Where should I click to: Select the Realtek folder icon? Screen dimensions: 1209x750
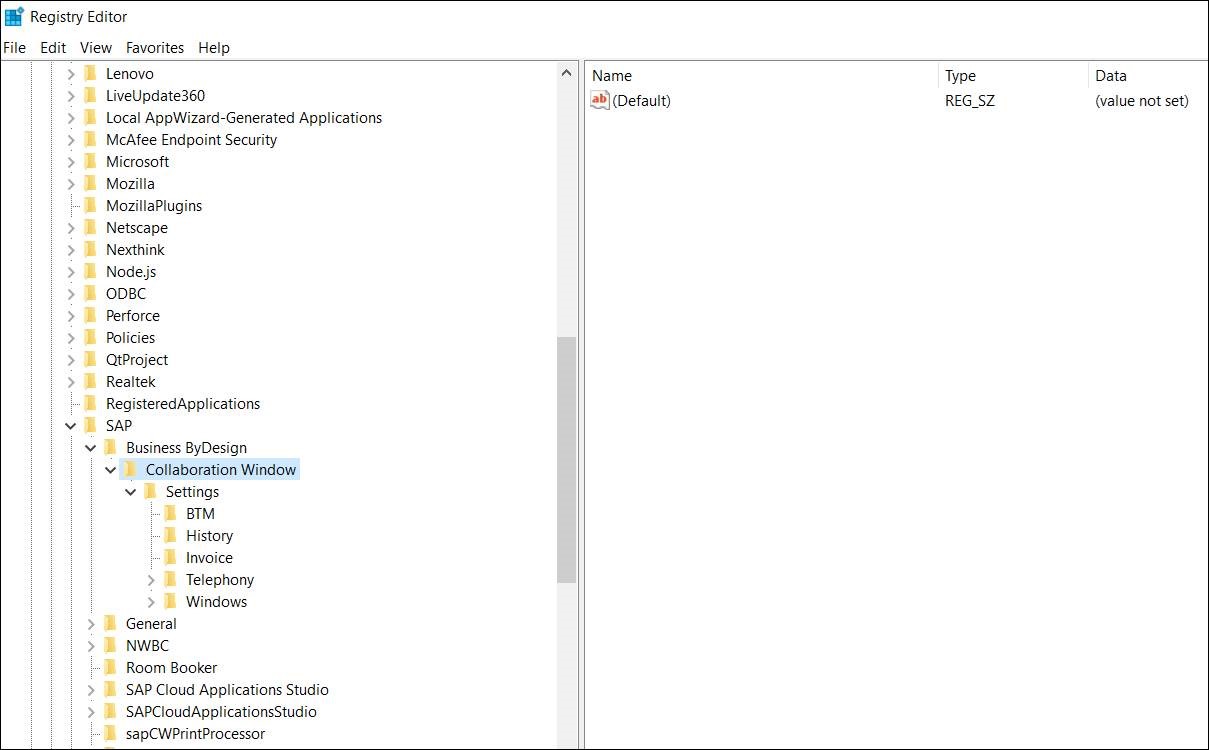(91, 381)
